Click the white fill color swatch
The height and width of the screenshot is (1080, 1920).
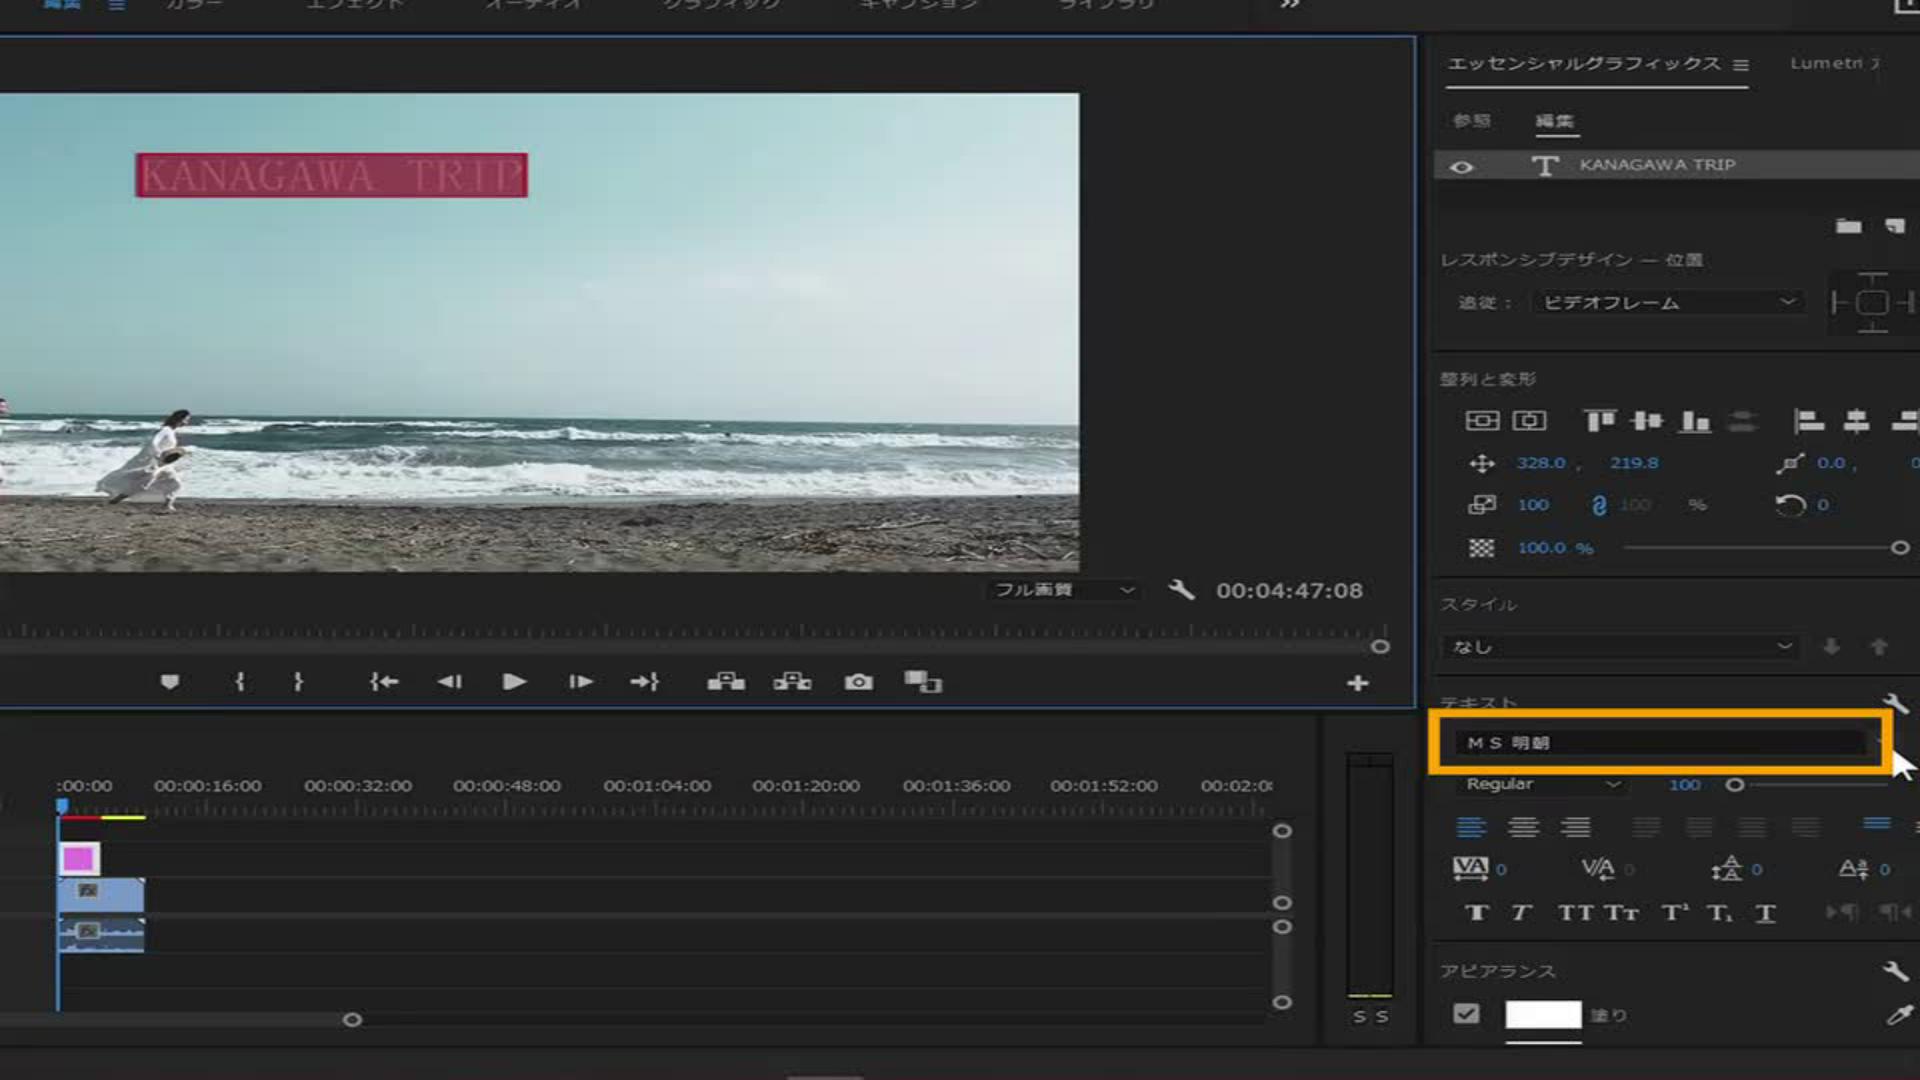(x=1543, y=1015)
